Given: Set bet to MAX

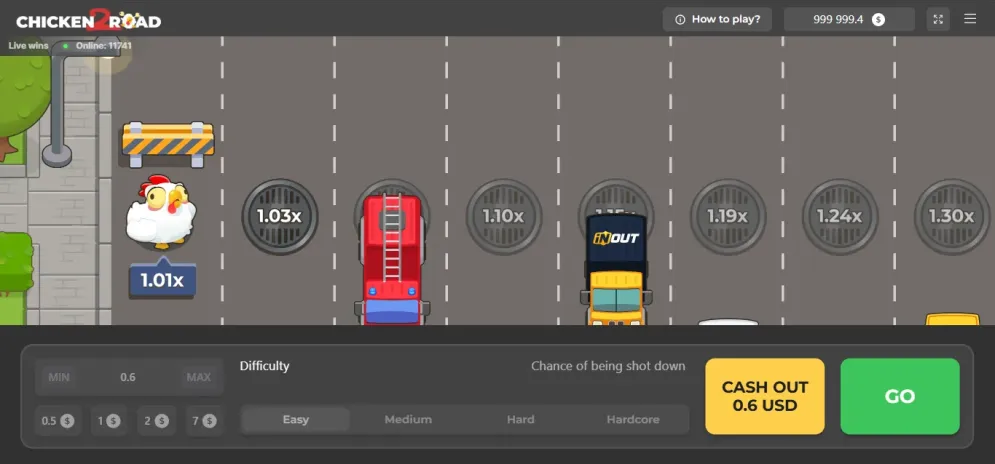Looking at the screenshot, I should 199,377.
